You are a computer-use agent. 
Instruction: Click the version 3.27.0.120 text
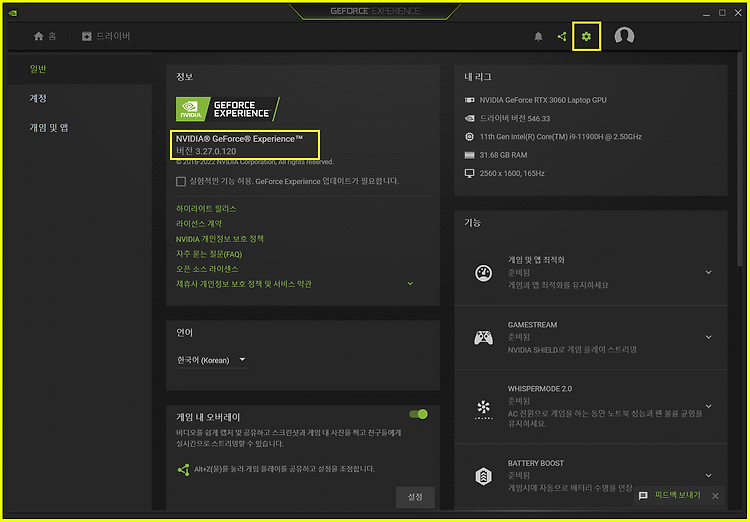206,151
